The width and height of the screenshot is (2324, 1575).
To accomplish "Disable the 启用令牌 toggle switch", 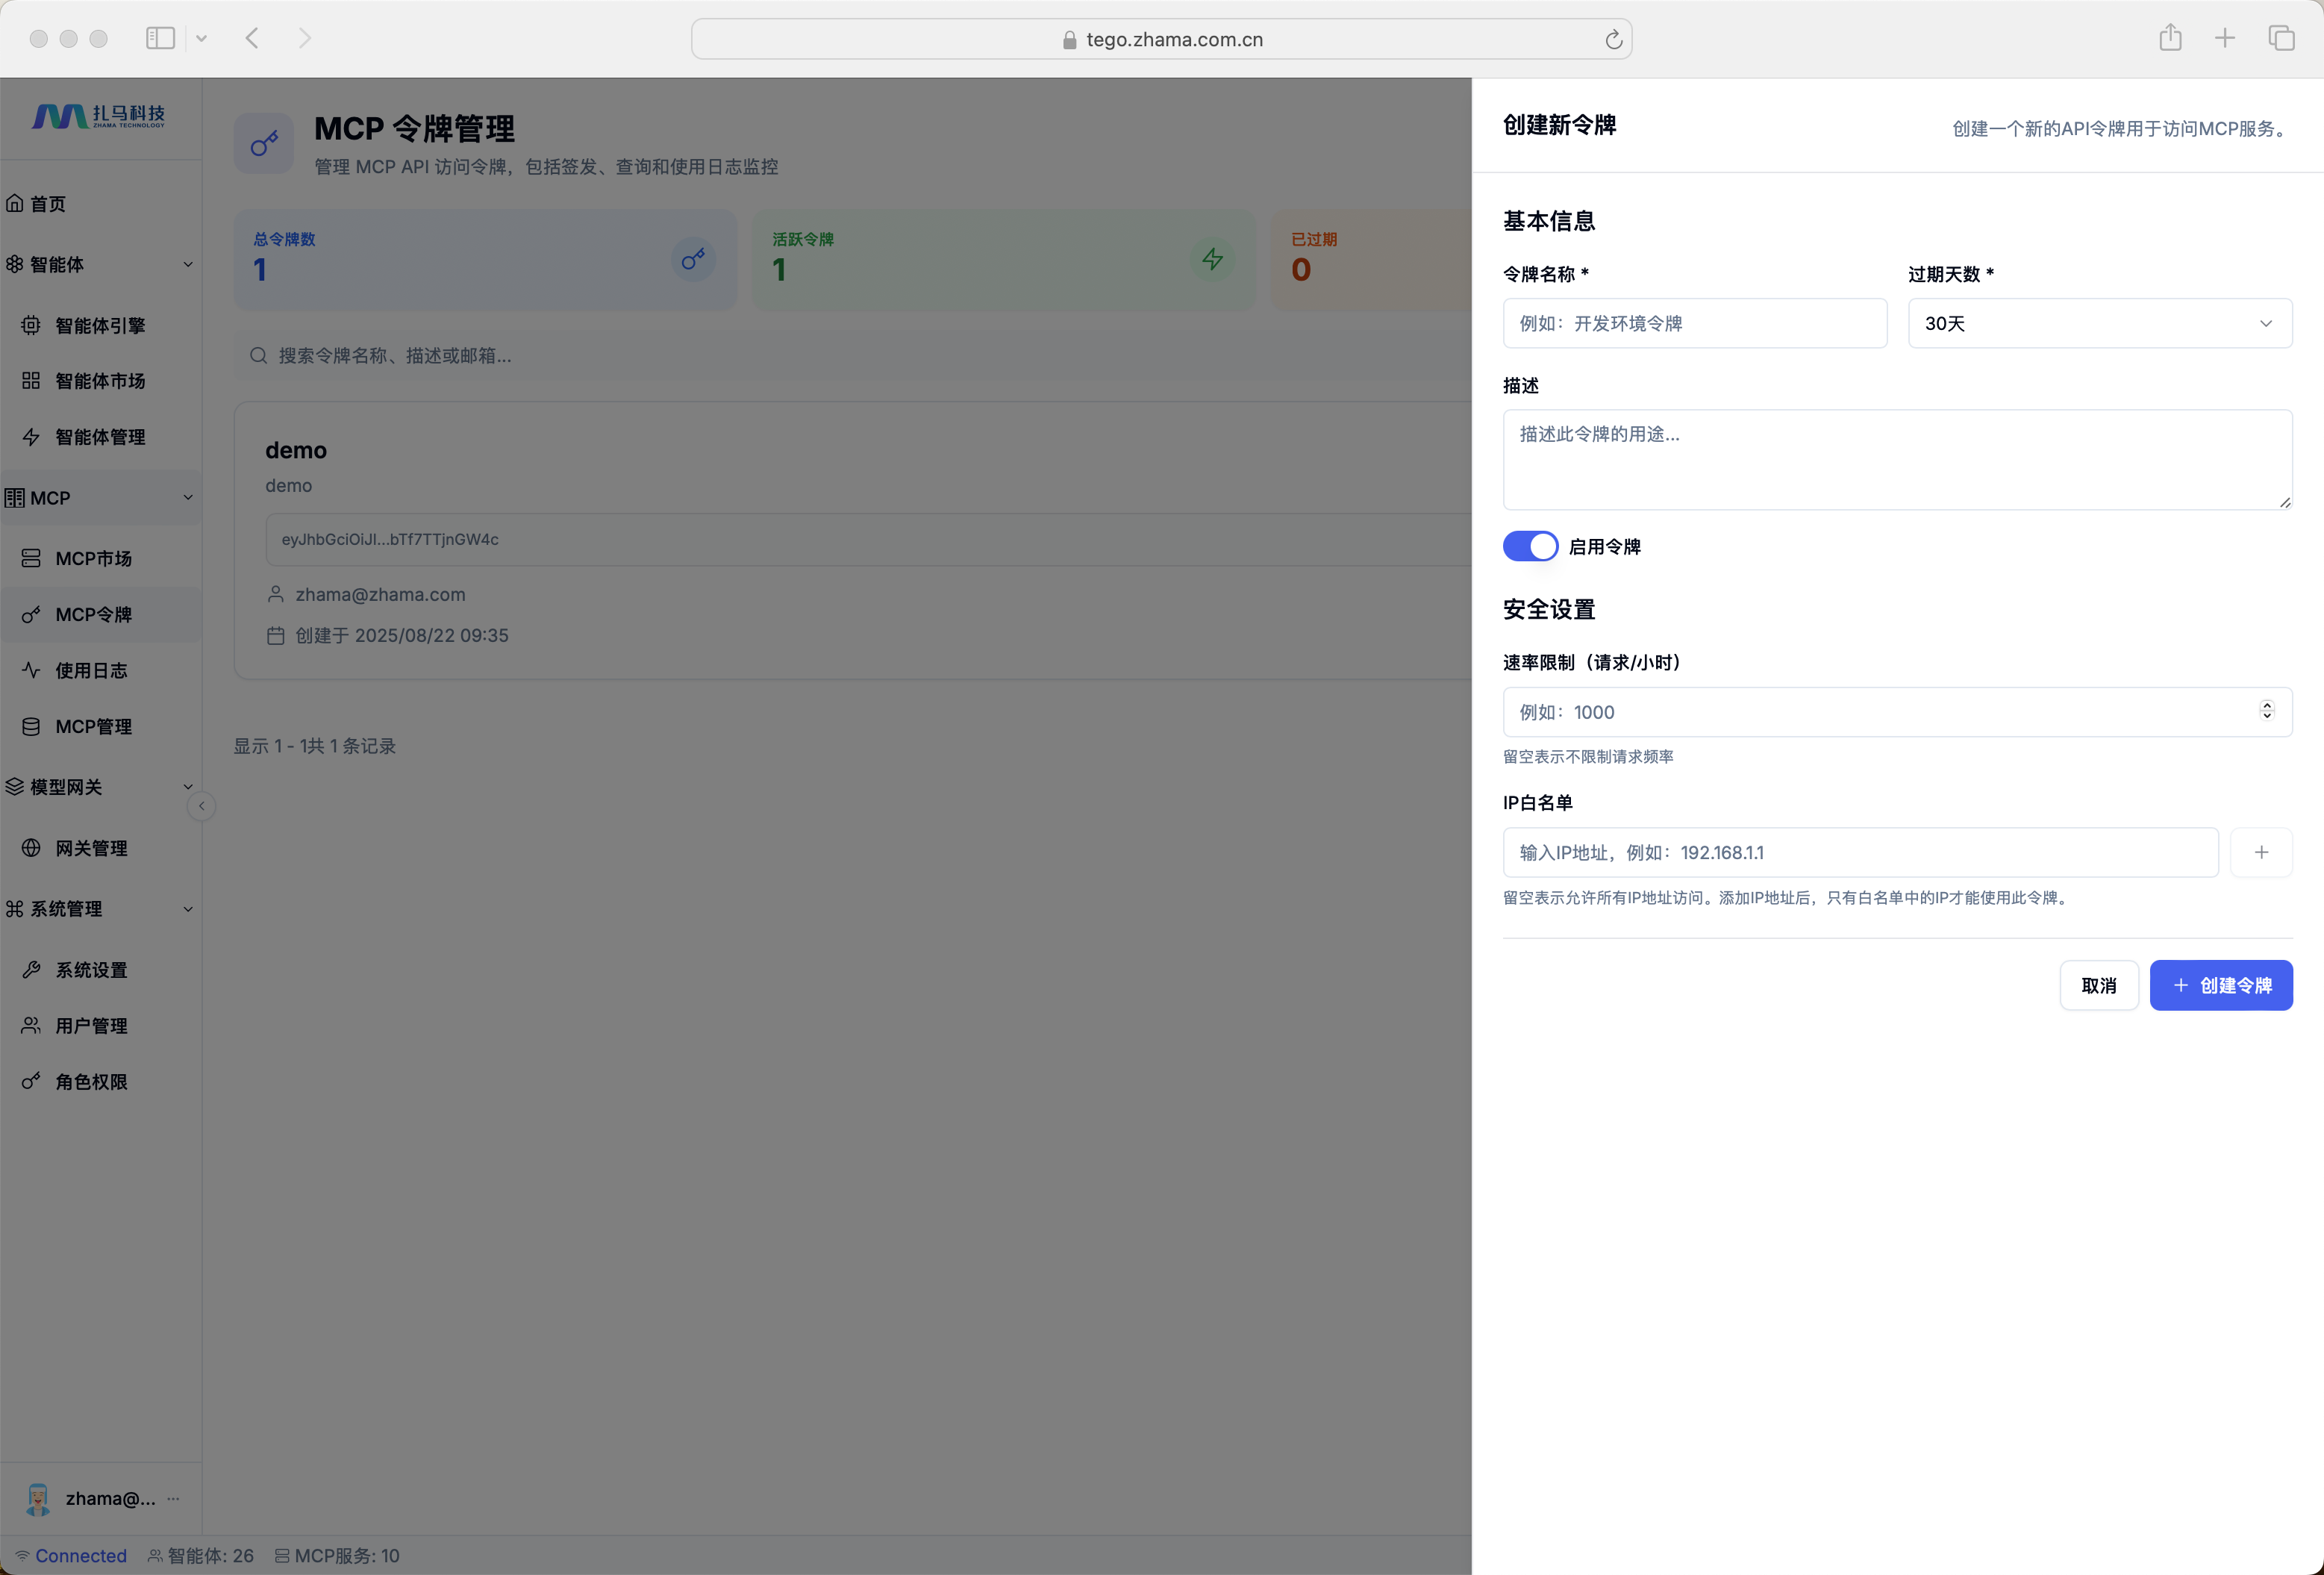I will (x=1529, y=546).
